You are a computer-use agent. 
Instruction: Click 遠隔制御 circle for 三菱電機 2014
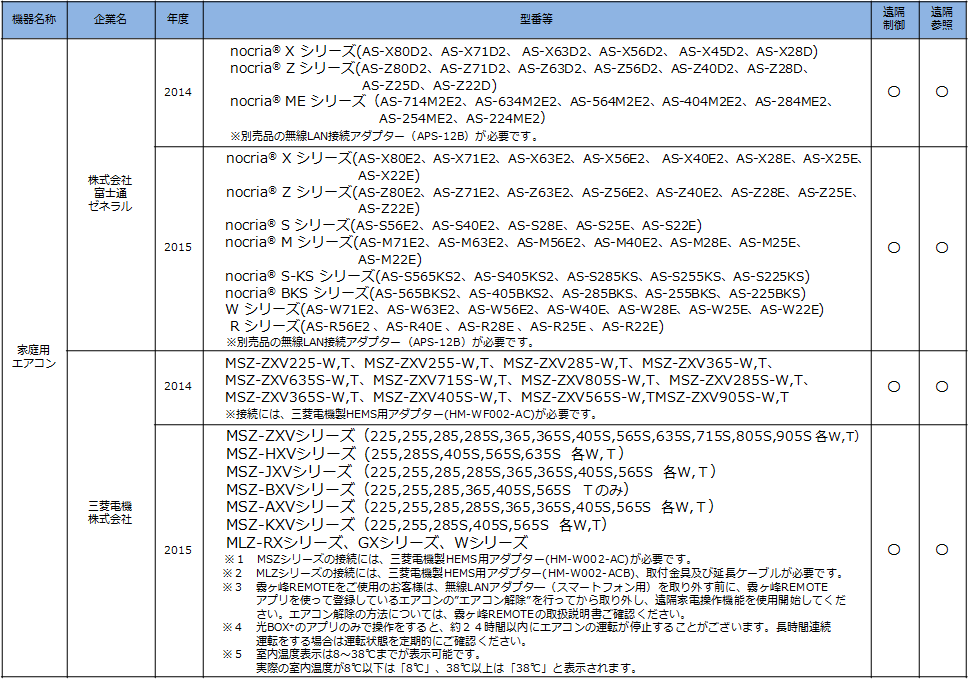(894, 386)
